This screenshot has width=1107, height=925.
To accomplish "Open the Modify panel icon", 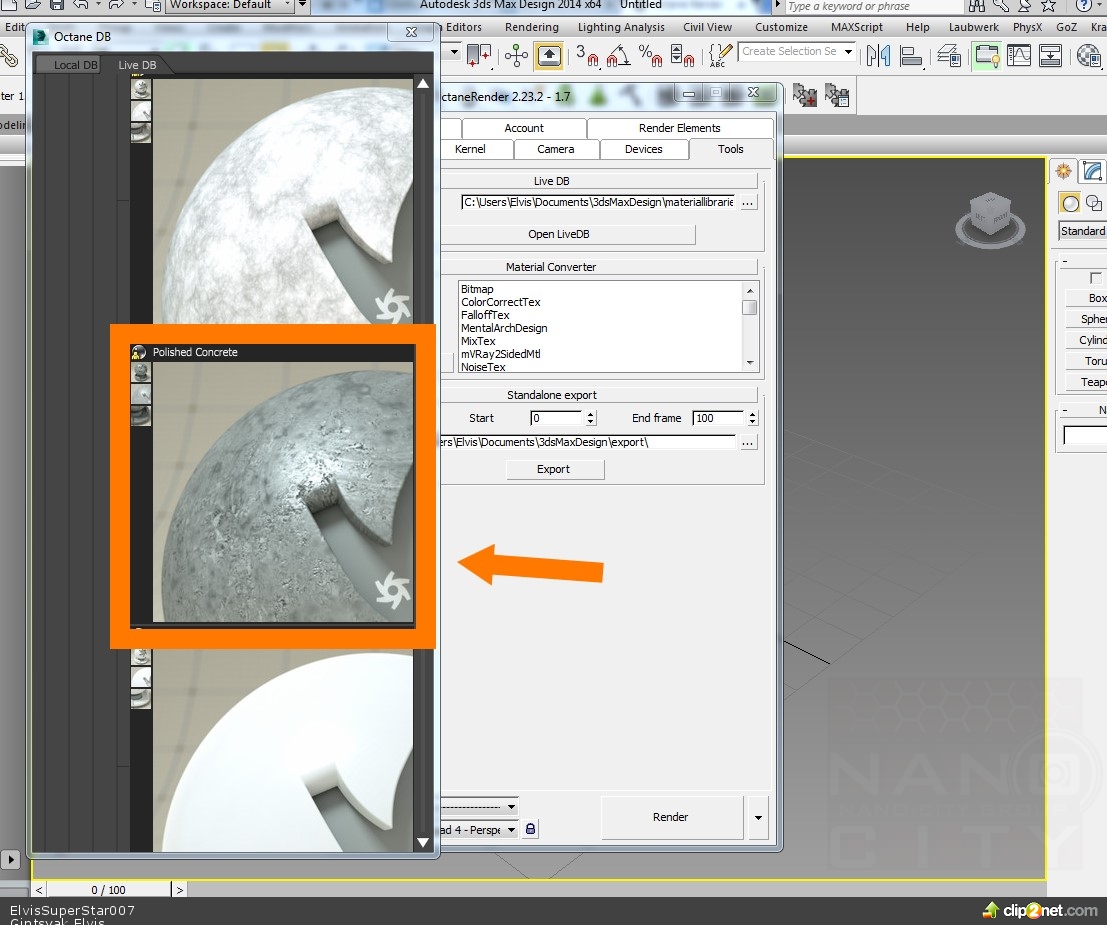I will coord(1092,171).
